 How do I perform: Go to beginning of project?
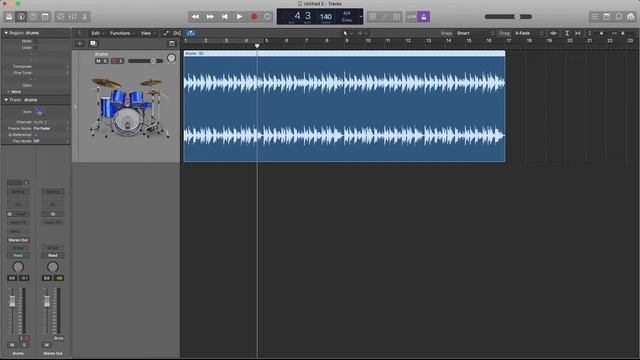224,17
